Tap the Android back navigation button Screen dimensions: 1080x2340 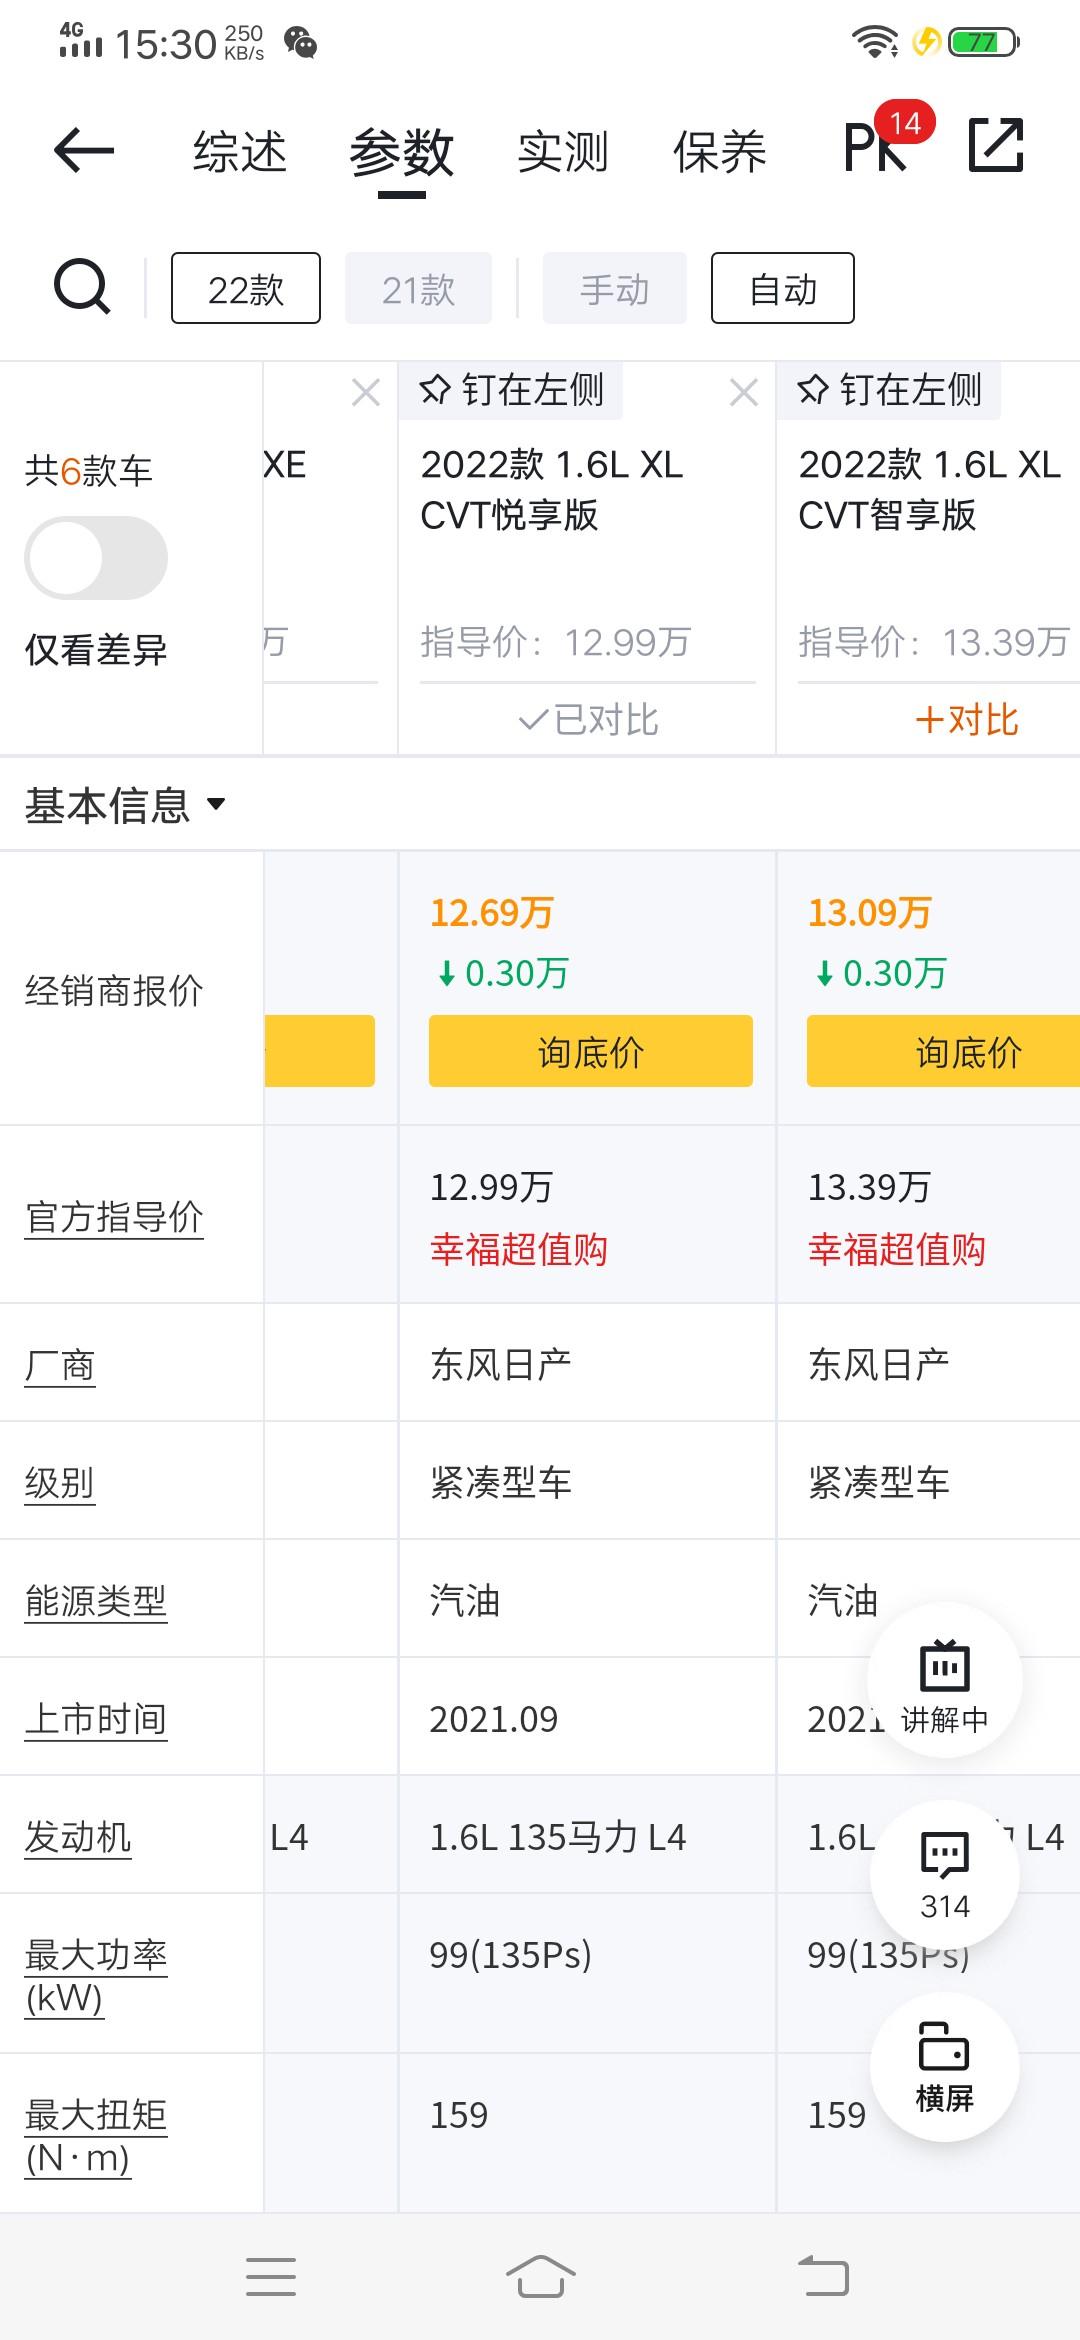point(823,2277)
